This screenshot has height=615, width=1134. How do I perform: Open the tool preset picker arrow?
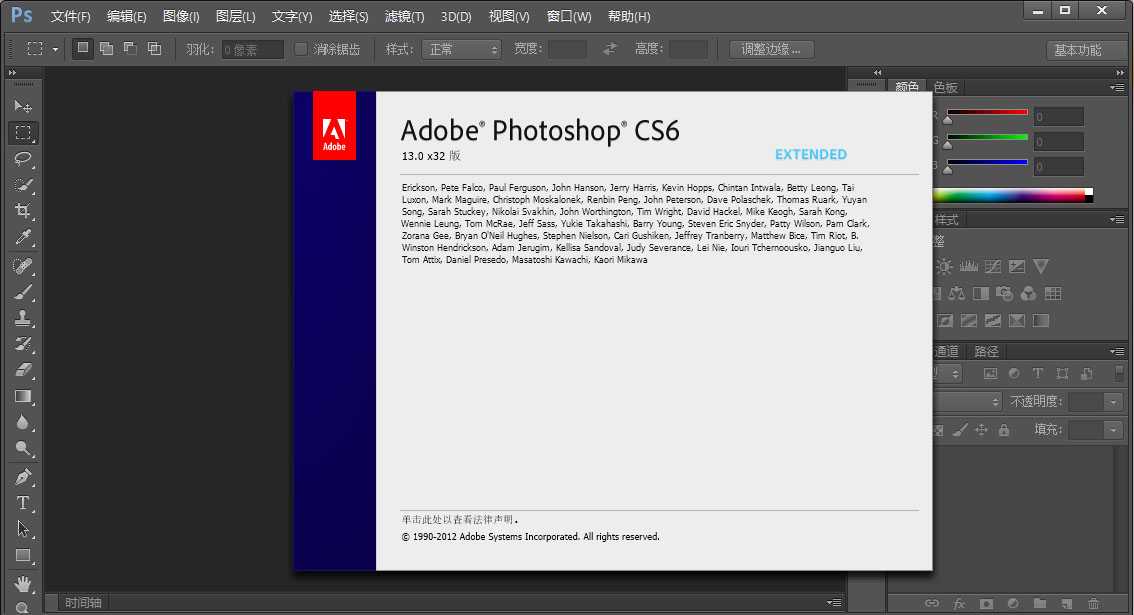pyautogui.click(x=55, y=49)
